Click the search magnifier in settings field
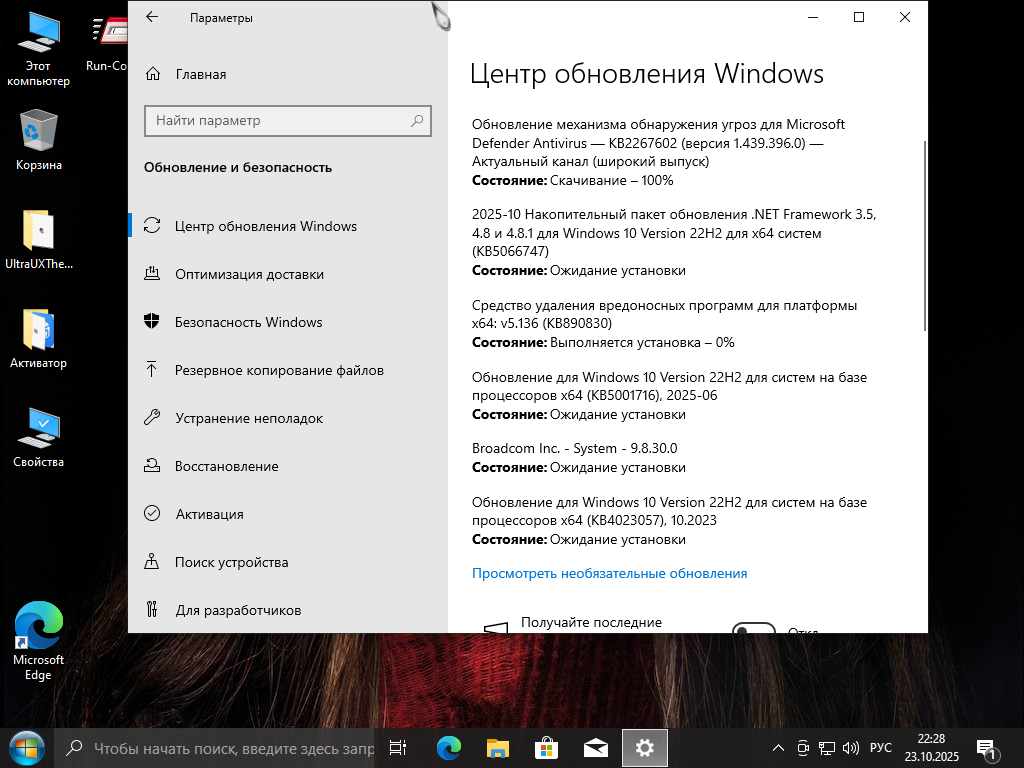 point(417,120)
